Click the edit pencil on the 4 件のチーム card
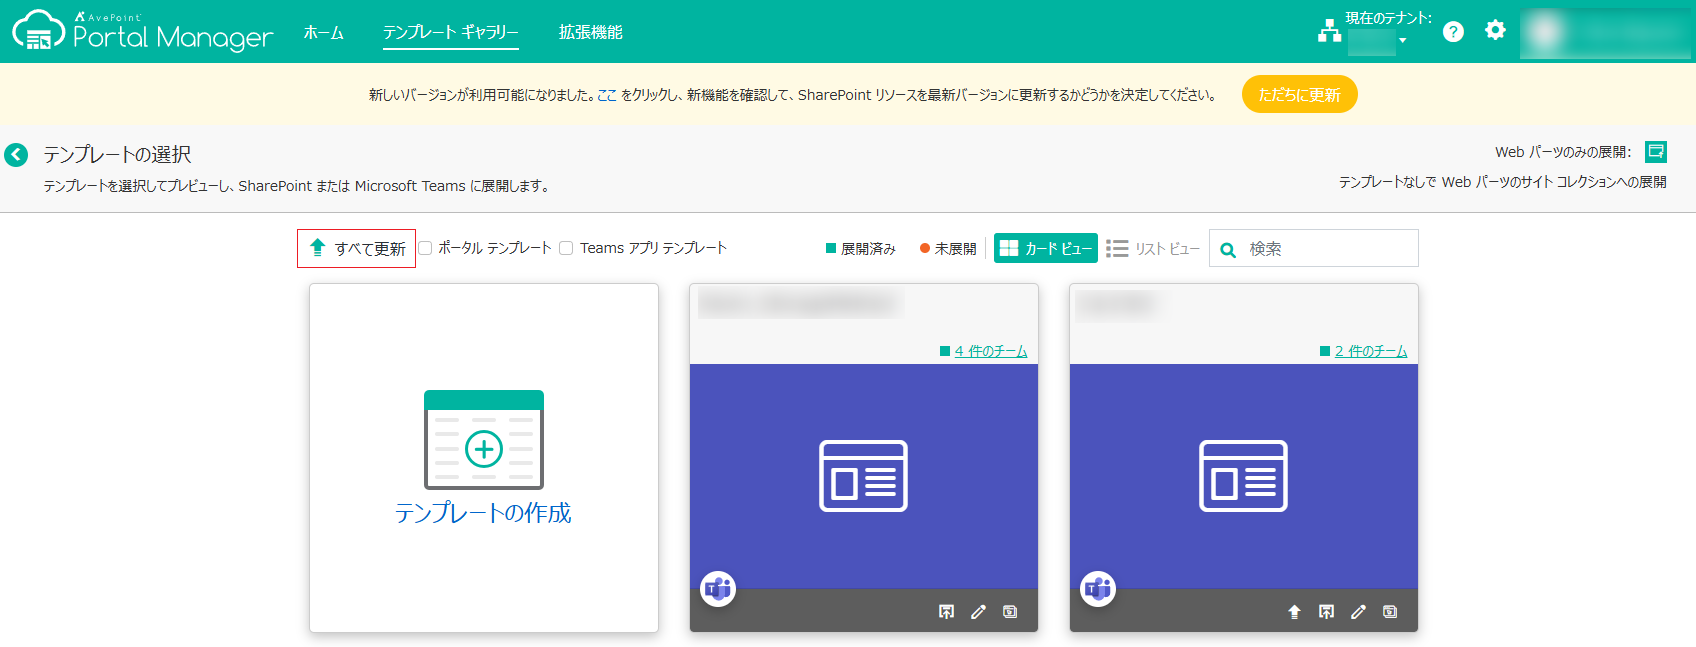This screenshot has height=647, width=1696. point(978,612)
